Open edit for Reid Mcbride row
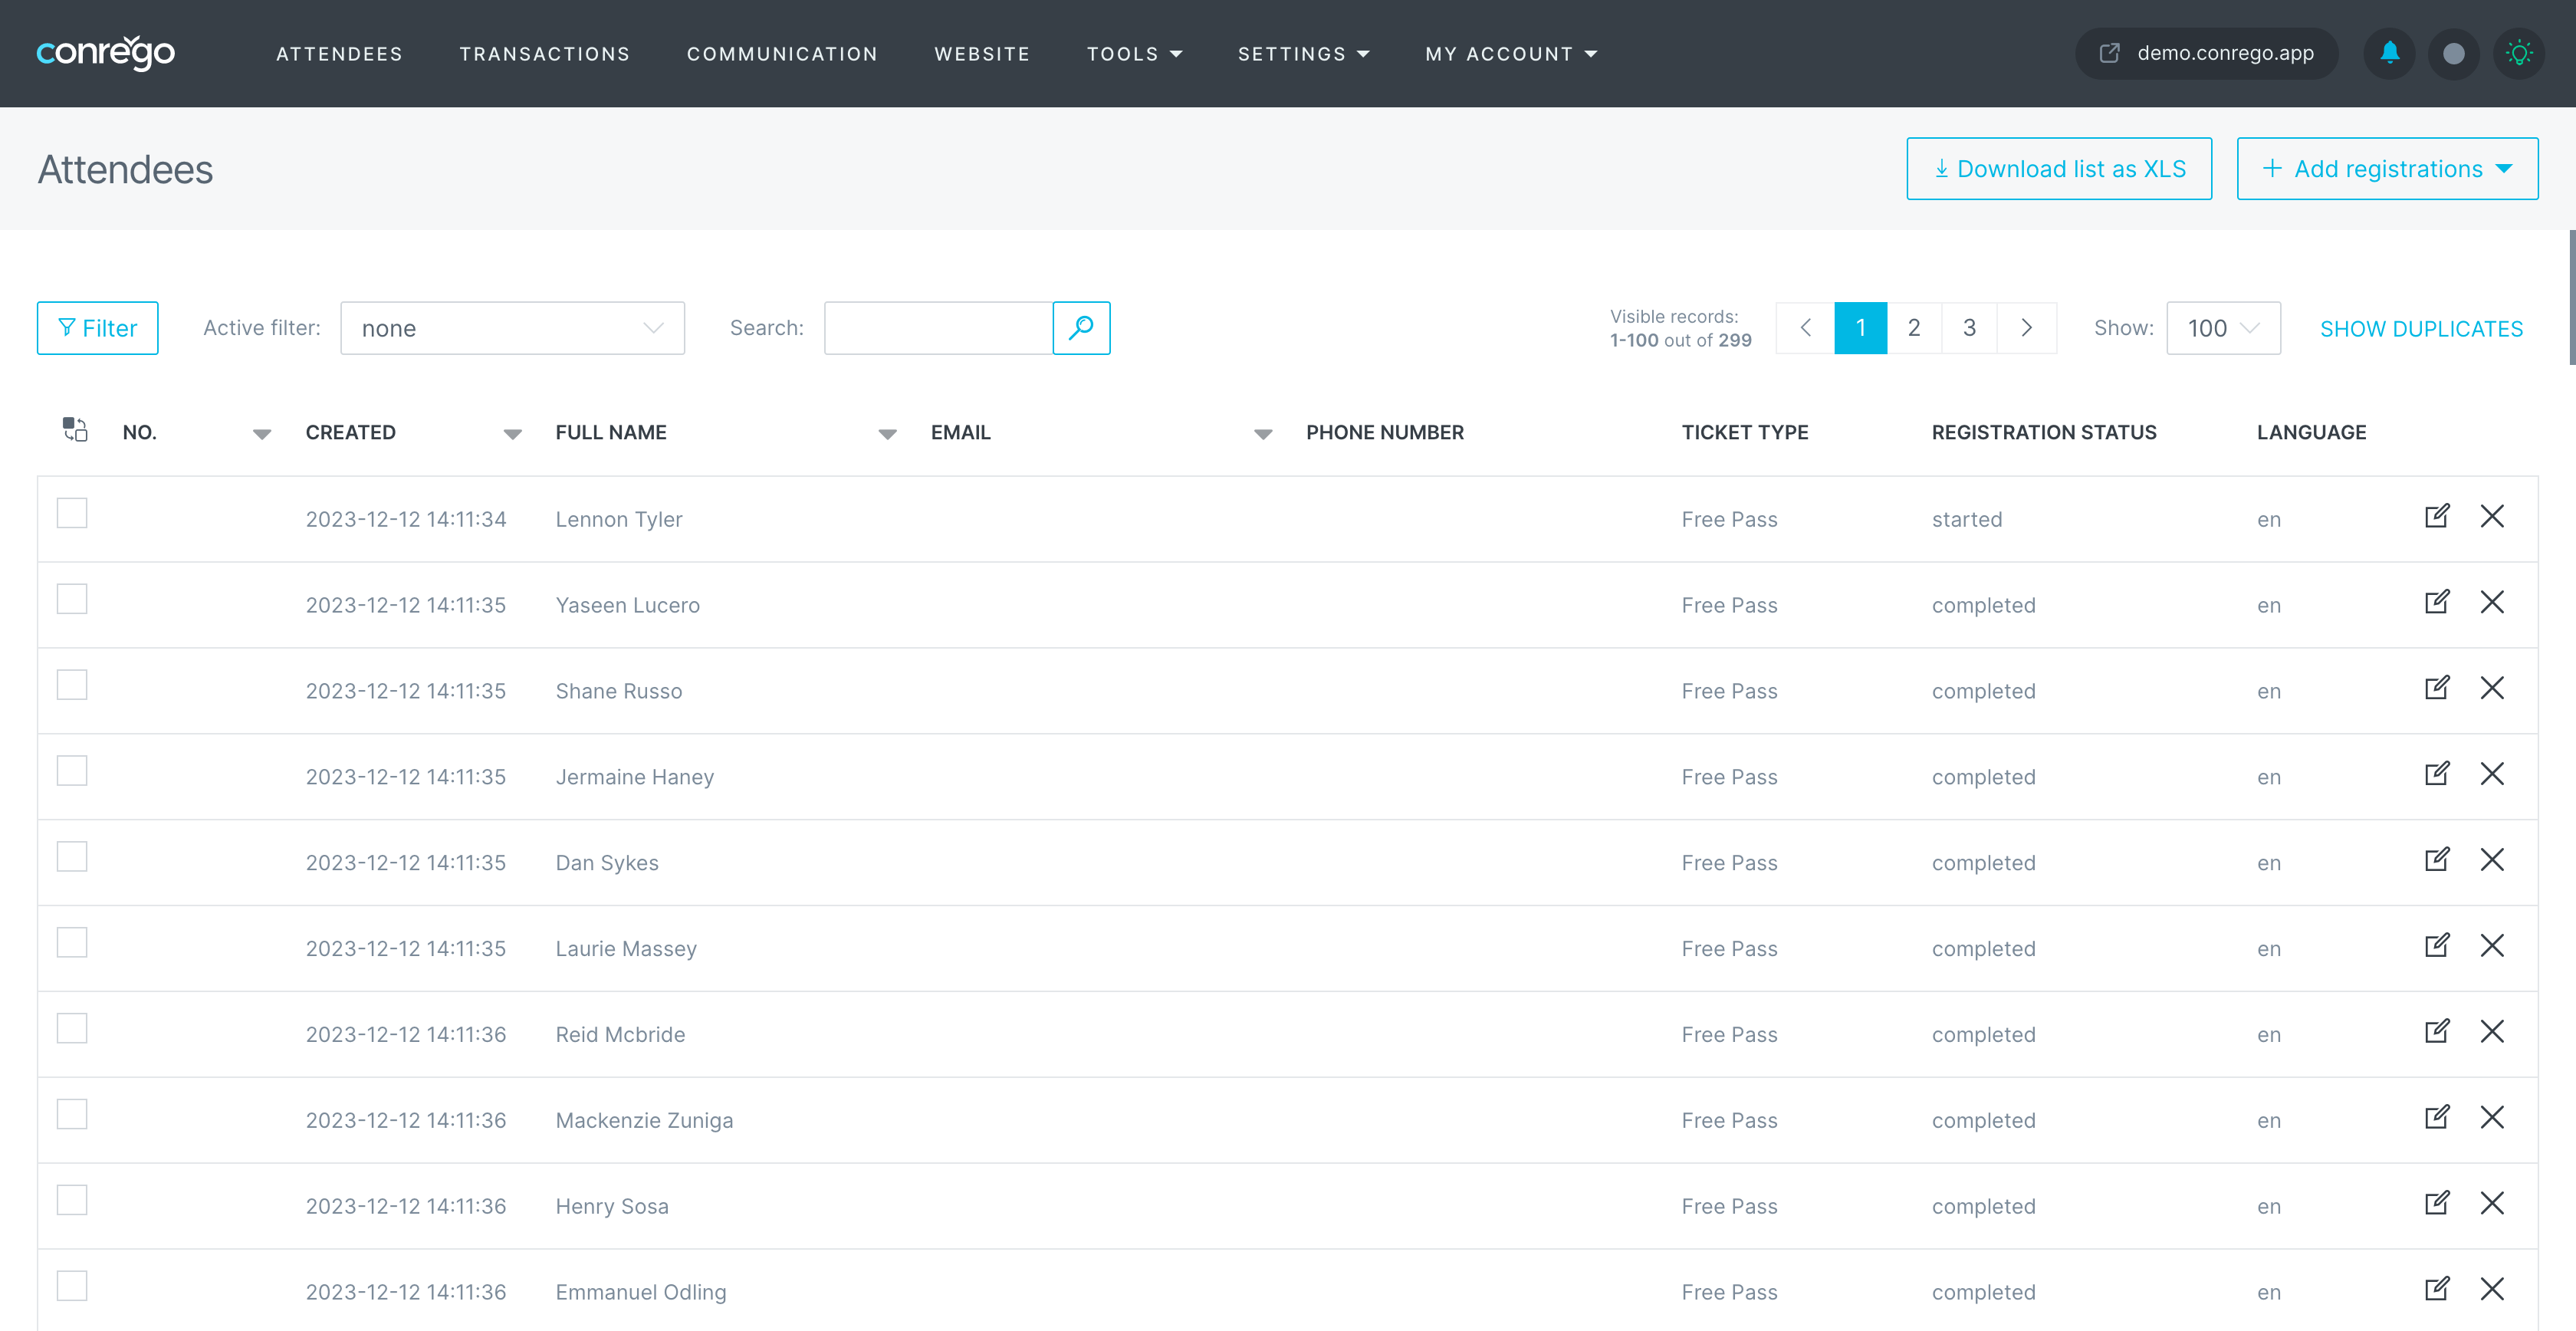The width and height of the screenshot is (2576, 1331). point(2436,1032)
